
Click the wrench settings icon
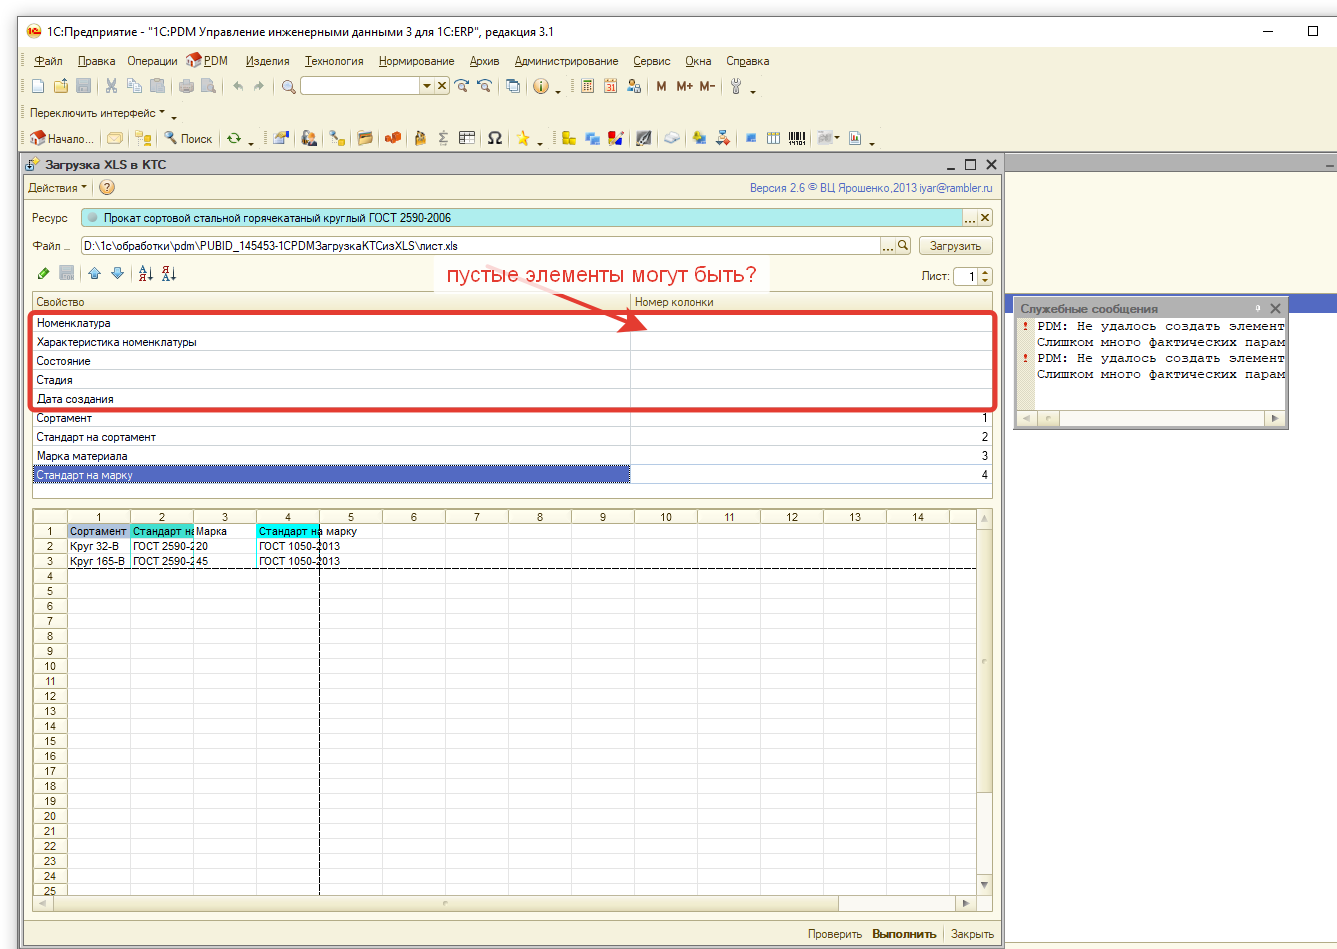pos(736,87)
